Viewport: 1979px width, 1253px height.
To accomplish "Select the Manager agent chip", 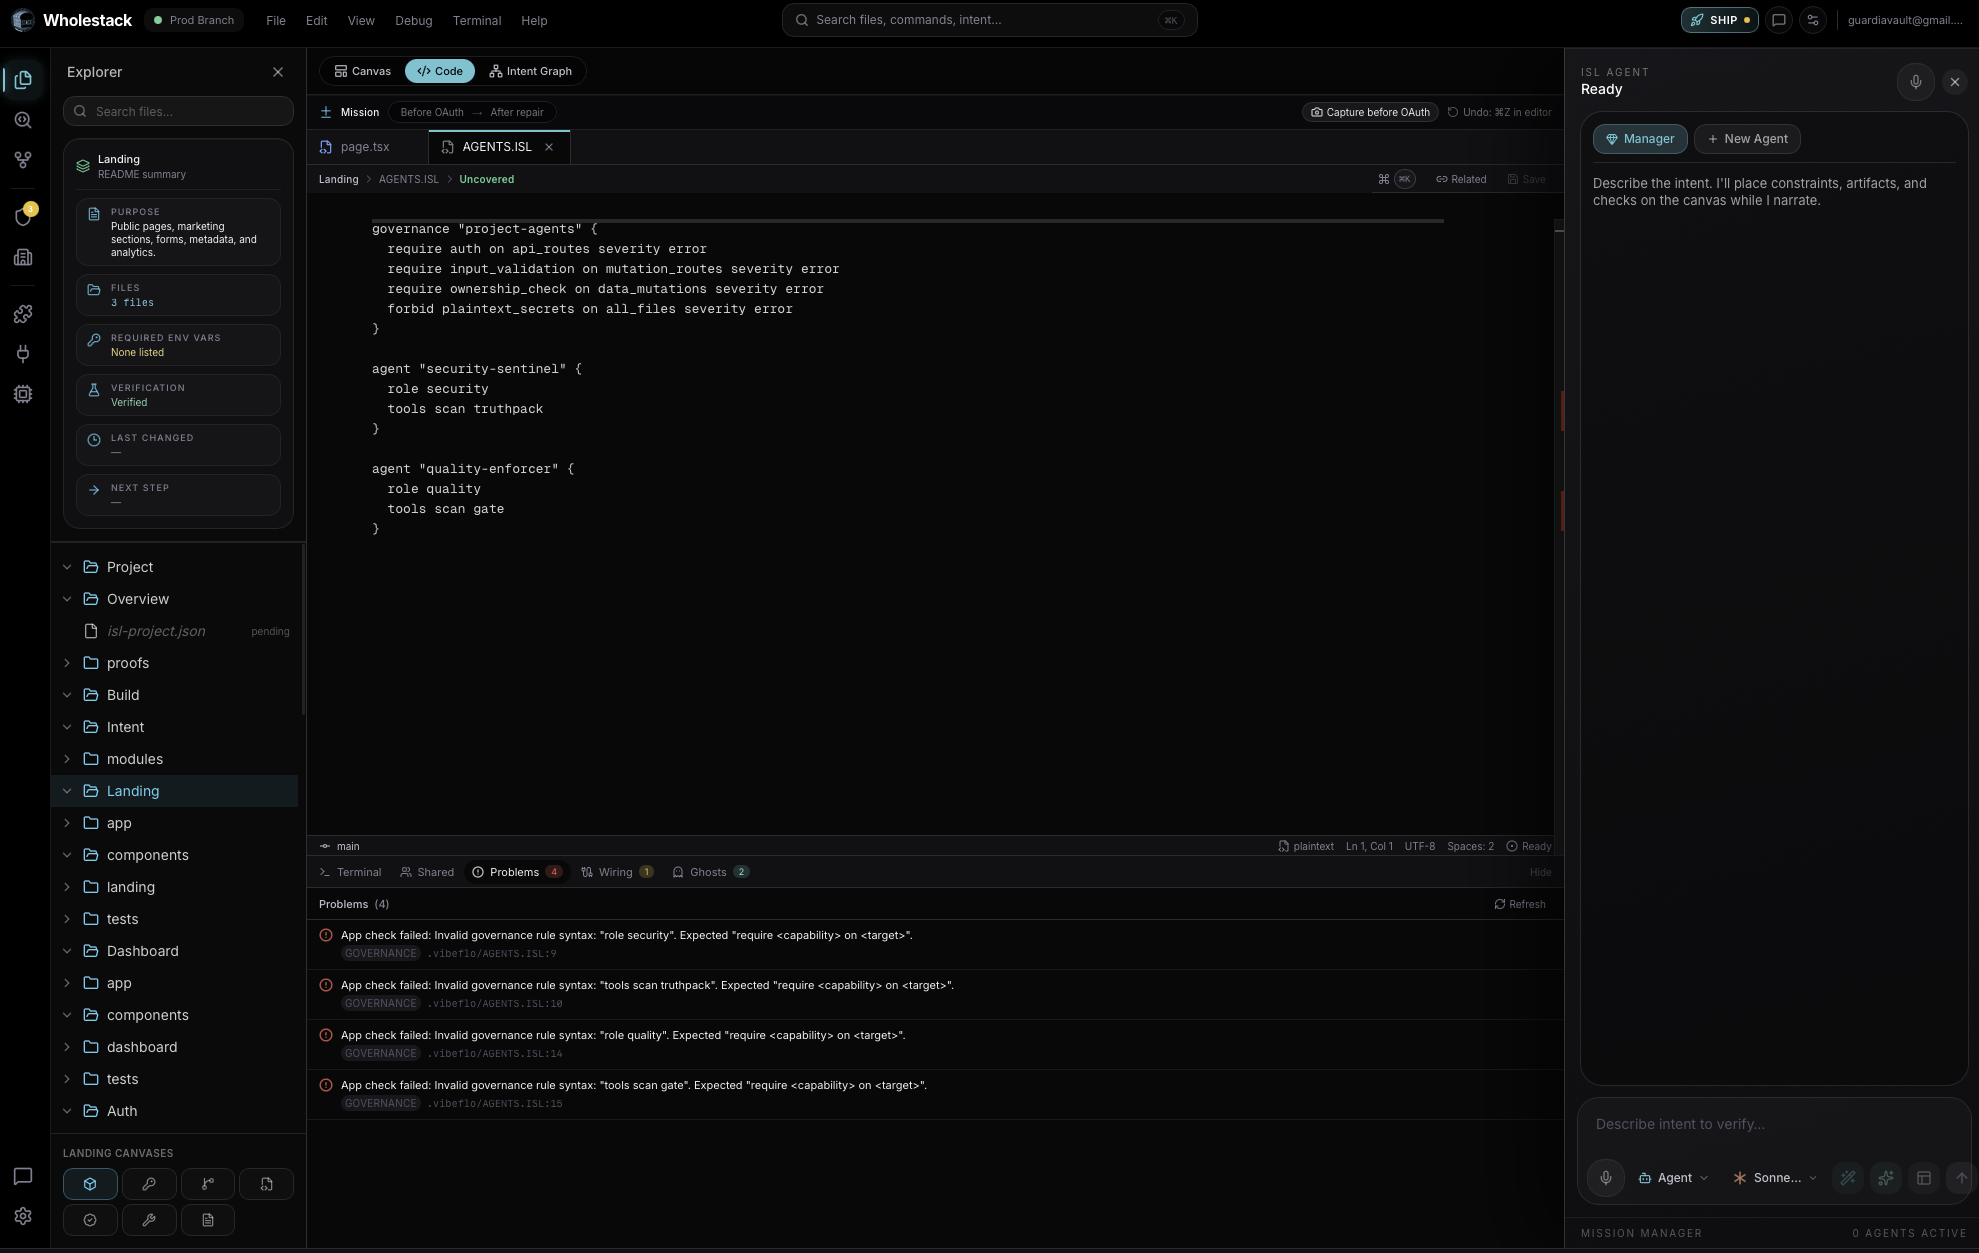I will 1640,139.
